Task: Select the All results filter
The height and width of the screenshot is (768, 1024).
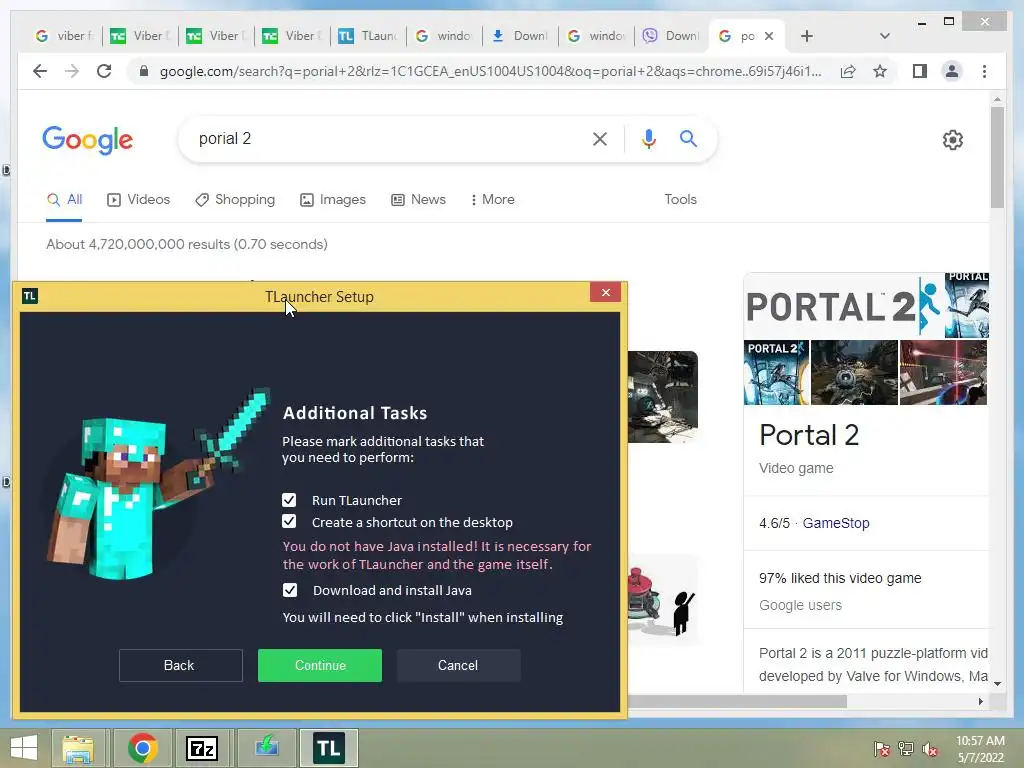Action: pyautogui.click(x=64, y=199)
